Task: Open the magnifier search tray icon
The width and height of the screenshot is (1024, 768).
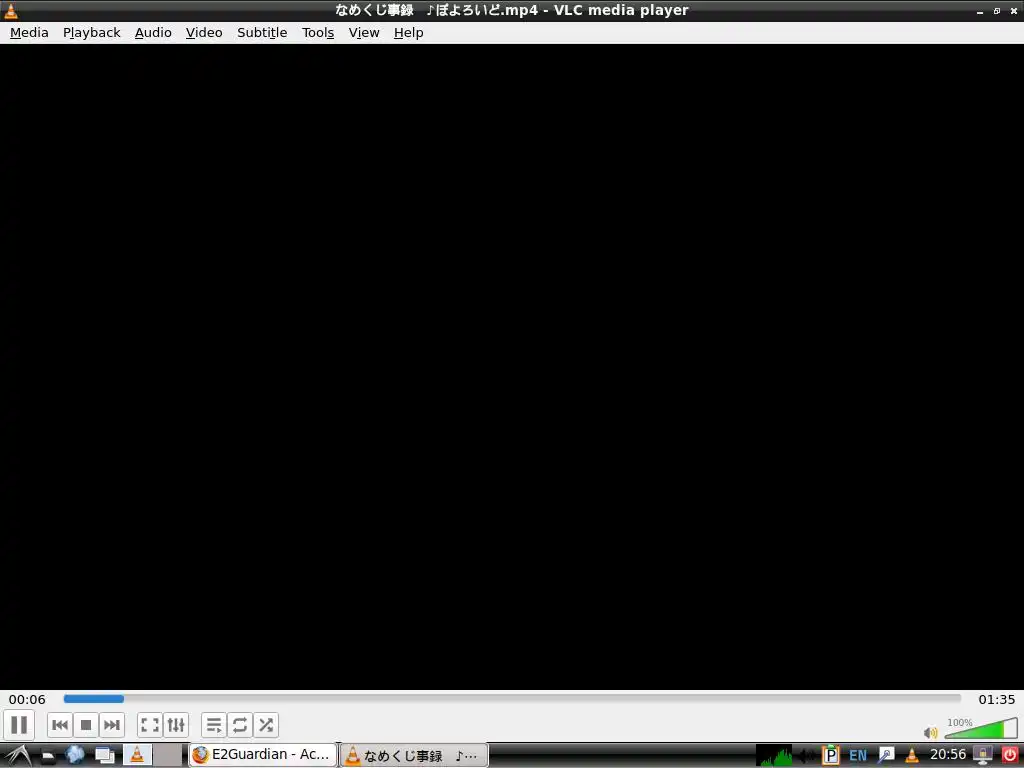Action: pyautogui.click(x=886, y=756)
